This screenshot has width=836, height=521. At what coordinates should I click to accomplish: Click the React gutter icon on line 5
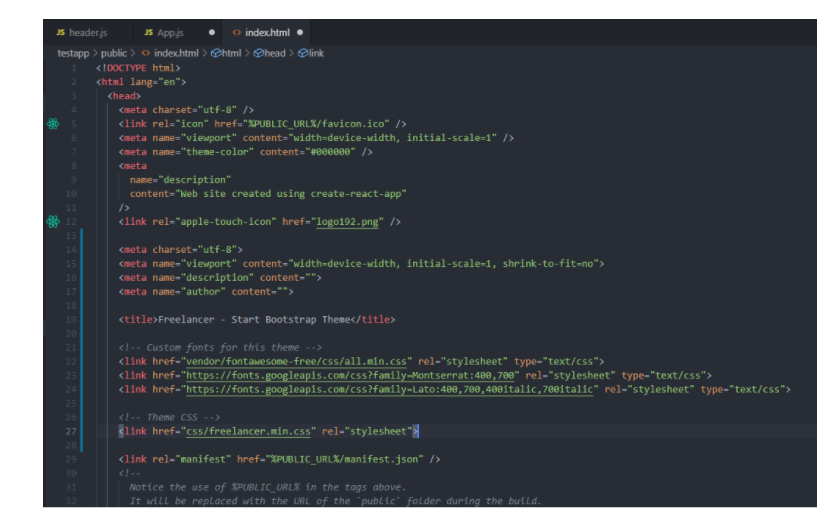[x=53, y=124]
